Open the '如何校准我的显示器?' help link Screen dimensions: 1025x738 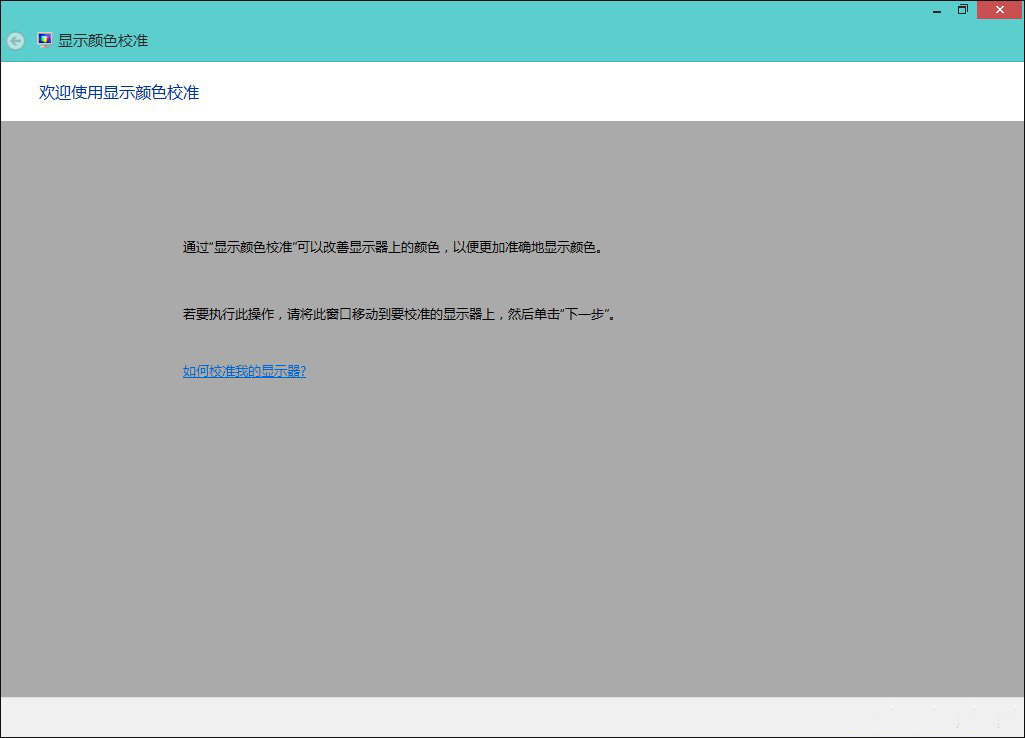coord(244,371)
